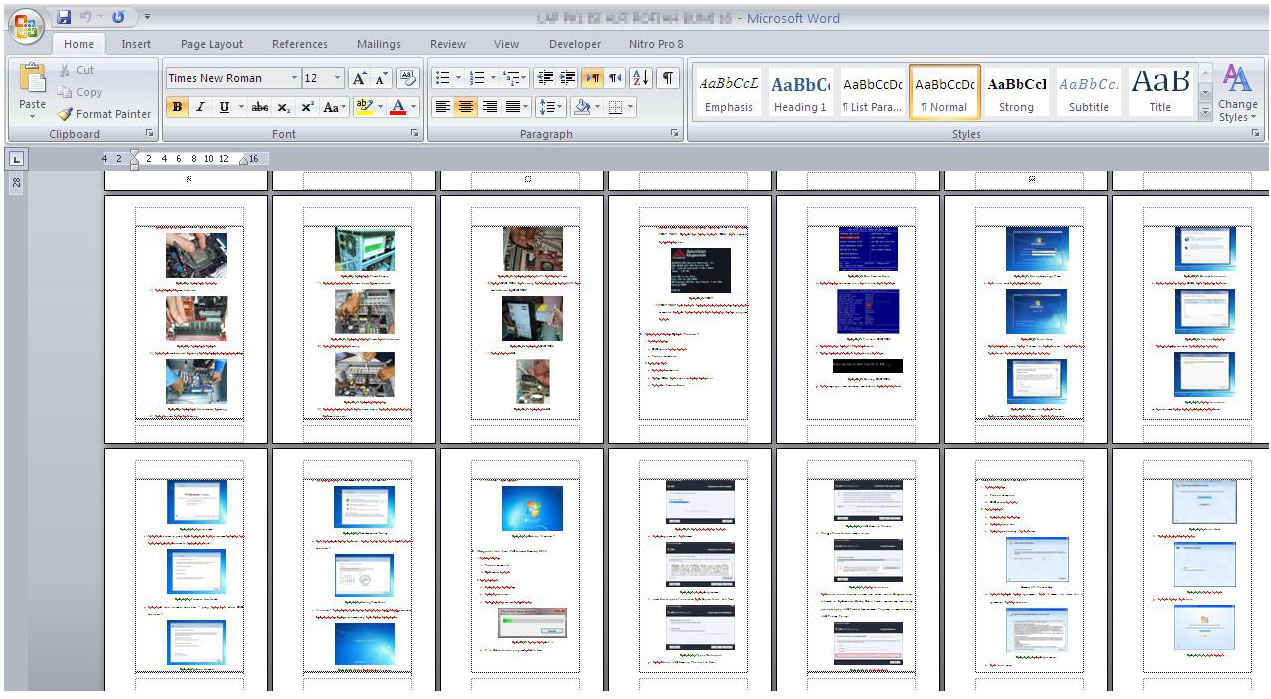Apply the Emphasis style
The image size is (1271, 699).
coord(728,93)
